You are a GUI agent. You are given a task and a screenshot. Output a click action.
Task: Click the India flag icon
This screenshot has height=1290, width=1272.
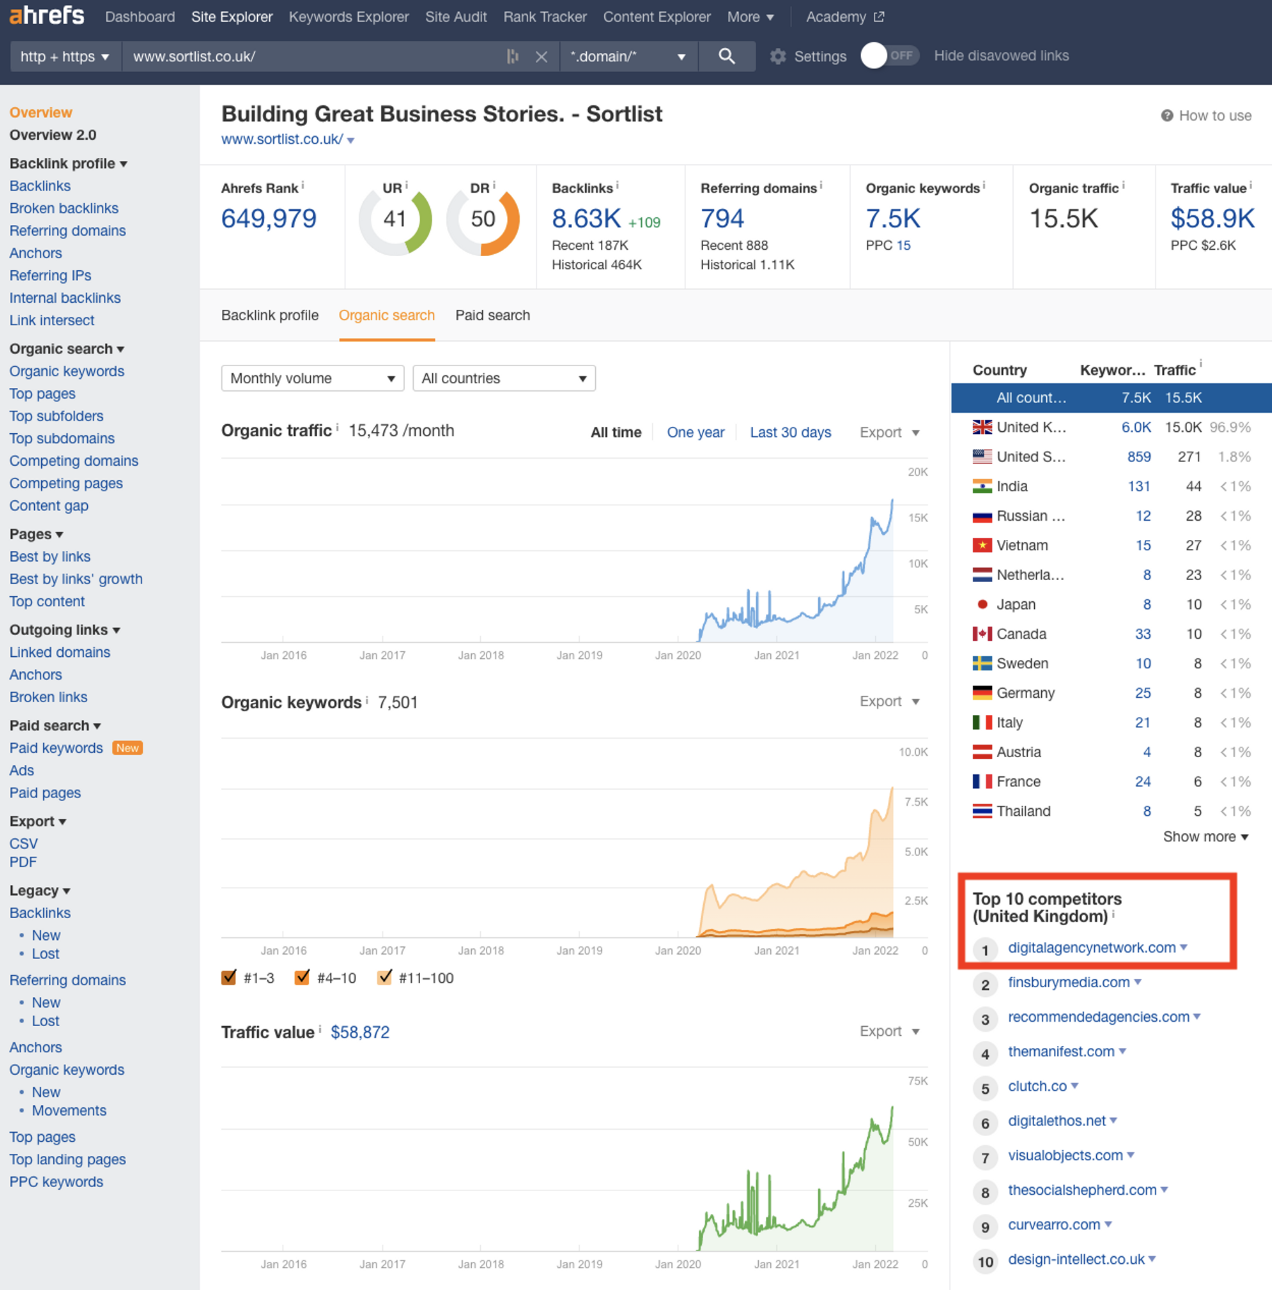tap(982, 486)
